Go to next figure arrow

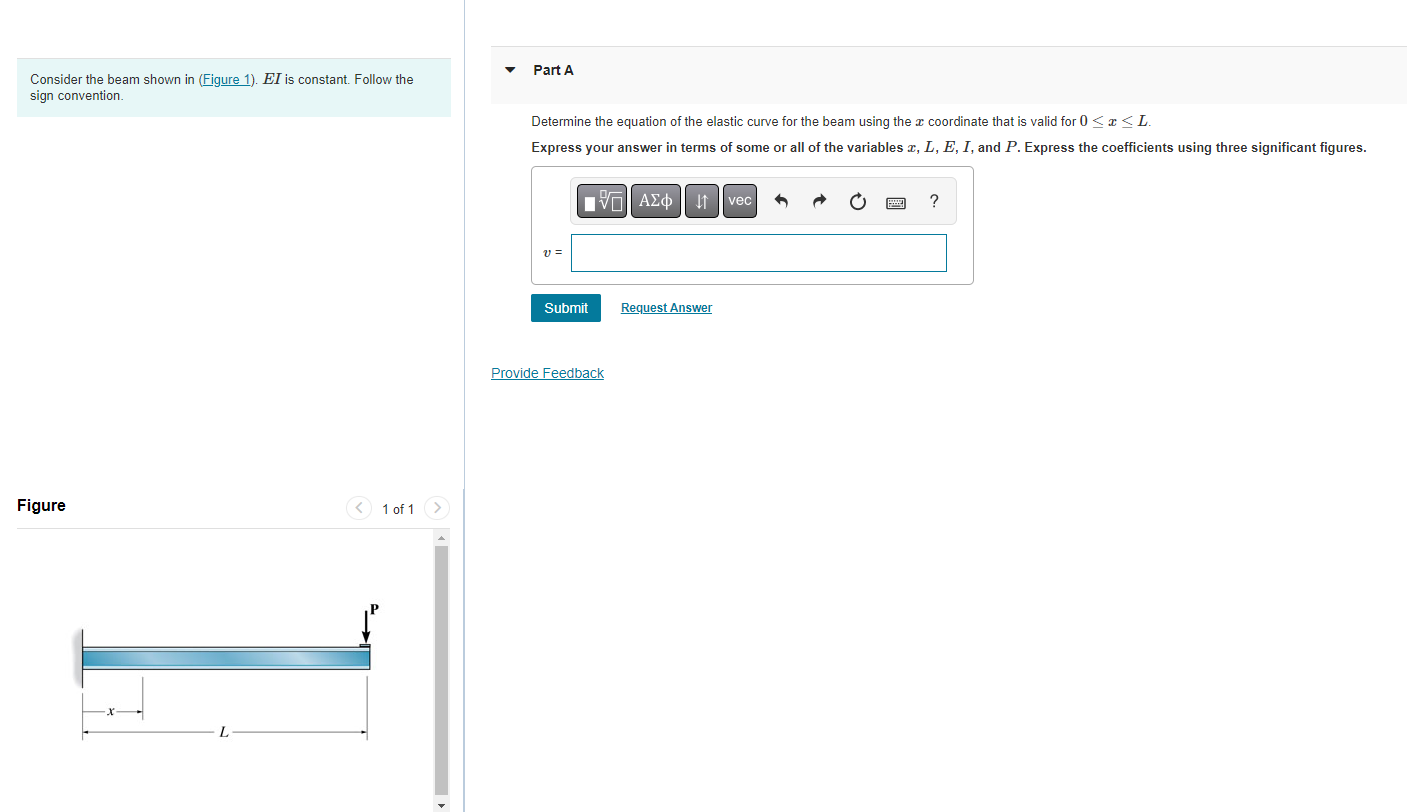437,508
